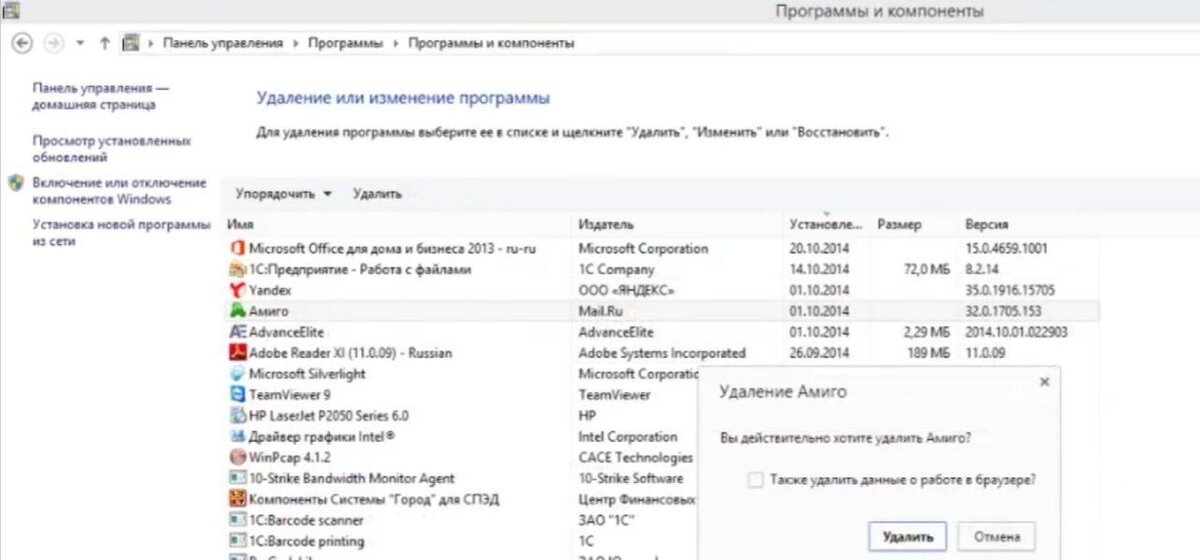
Task: Open the Упорядочить dropdown menu
Action: [284, 194]
